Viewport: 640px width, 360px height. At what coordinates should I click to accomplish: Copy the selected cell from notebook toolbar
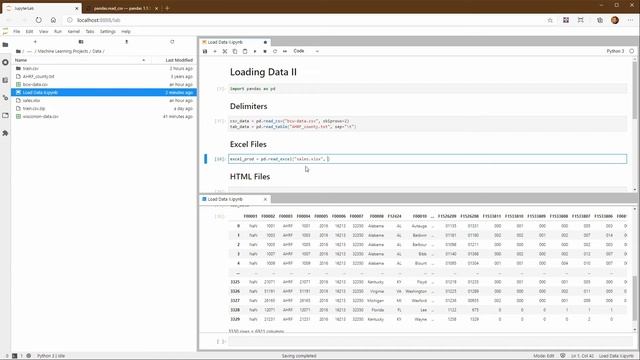[235, 51]
